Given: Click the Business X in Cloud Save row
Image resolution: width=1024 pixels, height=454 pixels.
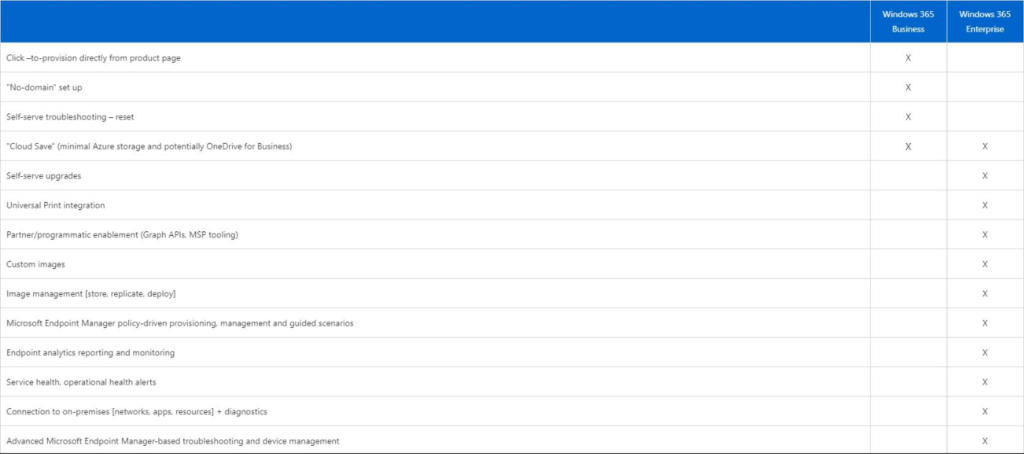Looking at the screenshot, I should 908,146.
